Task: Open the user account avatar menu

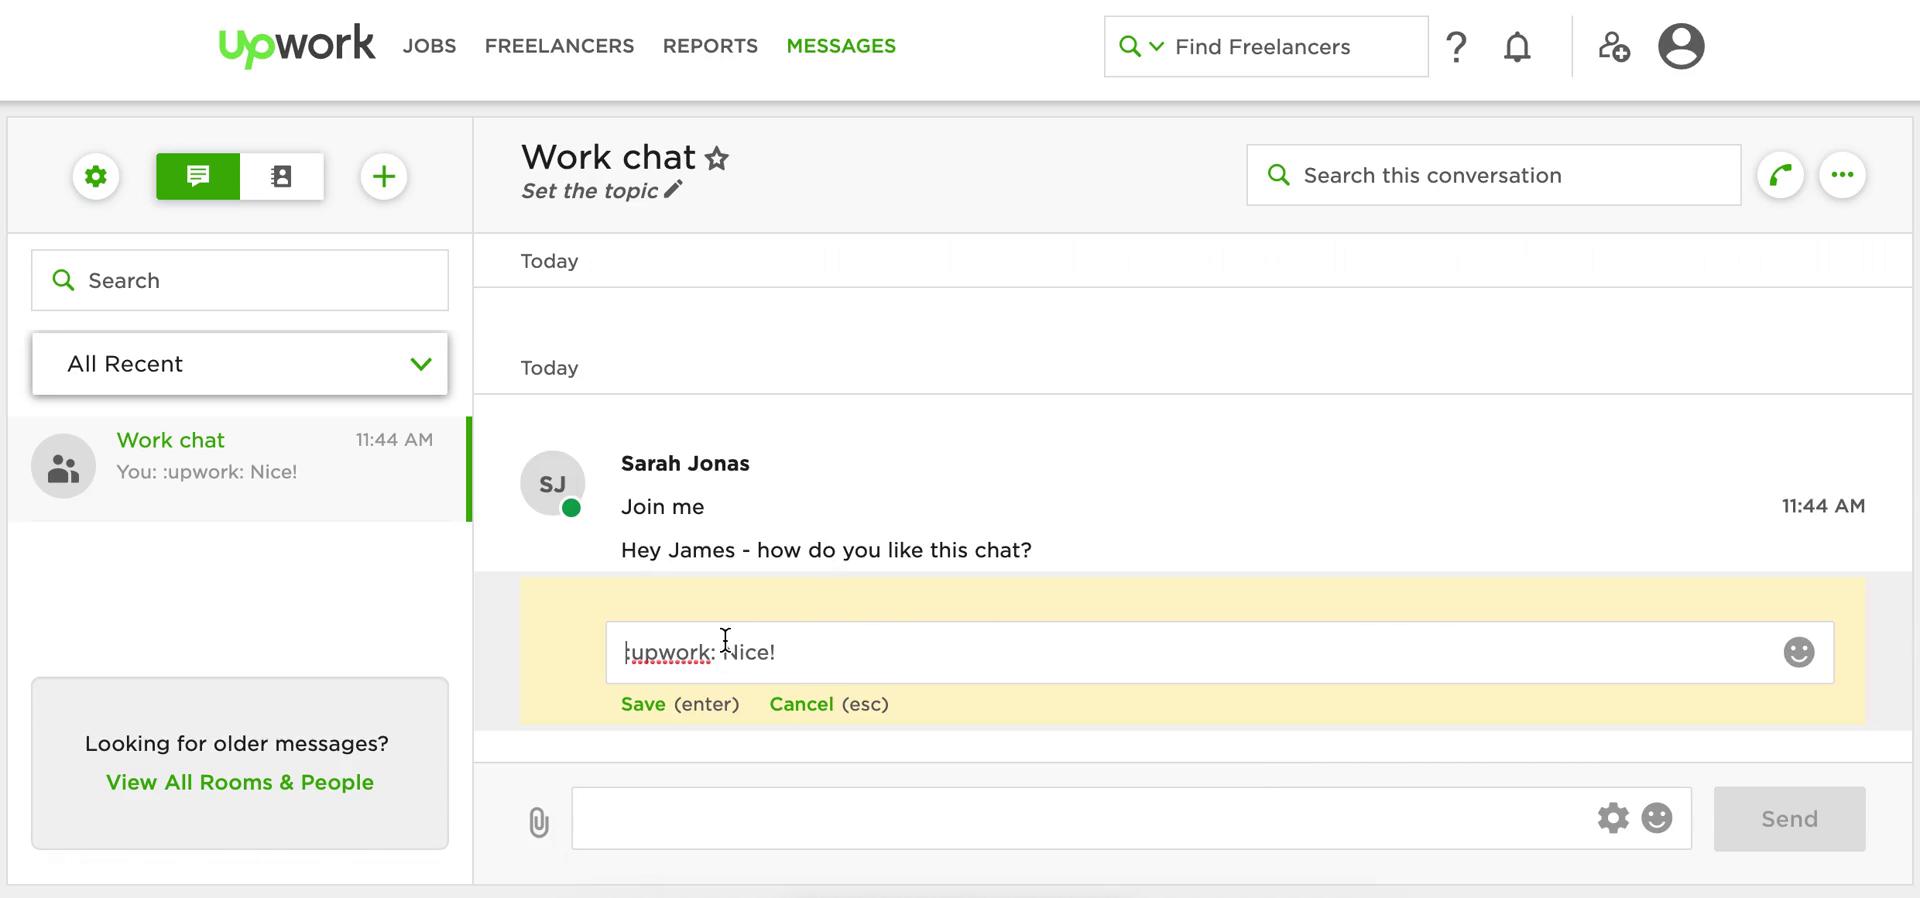Action: pyautogui.click(x=1681, y=46)
